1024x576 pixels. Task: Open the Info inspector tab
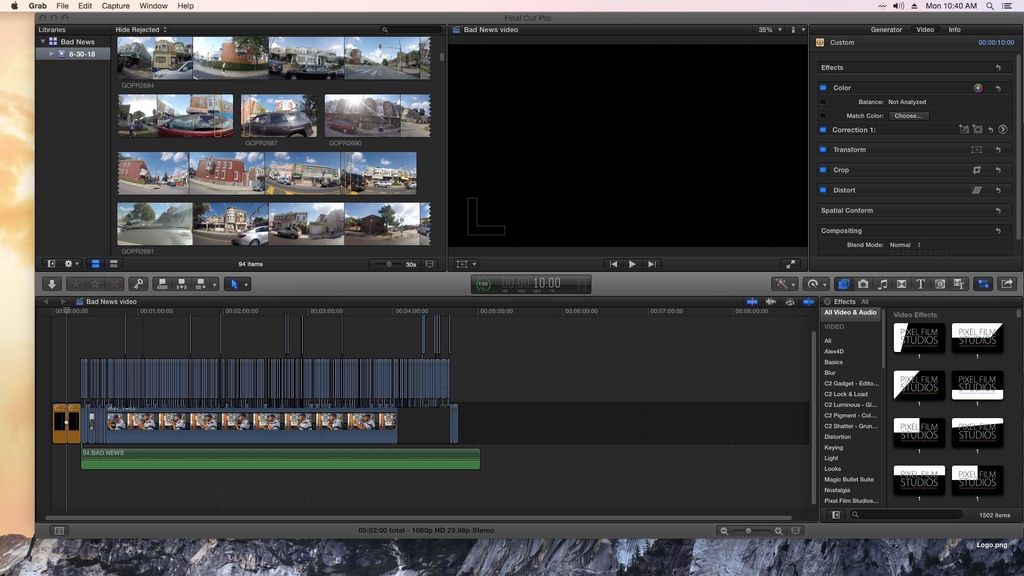point(954,29)
